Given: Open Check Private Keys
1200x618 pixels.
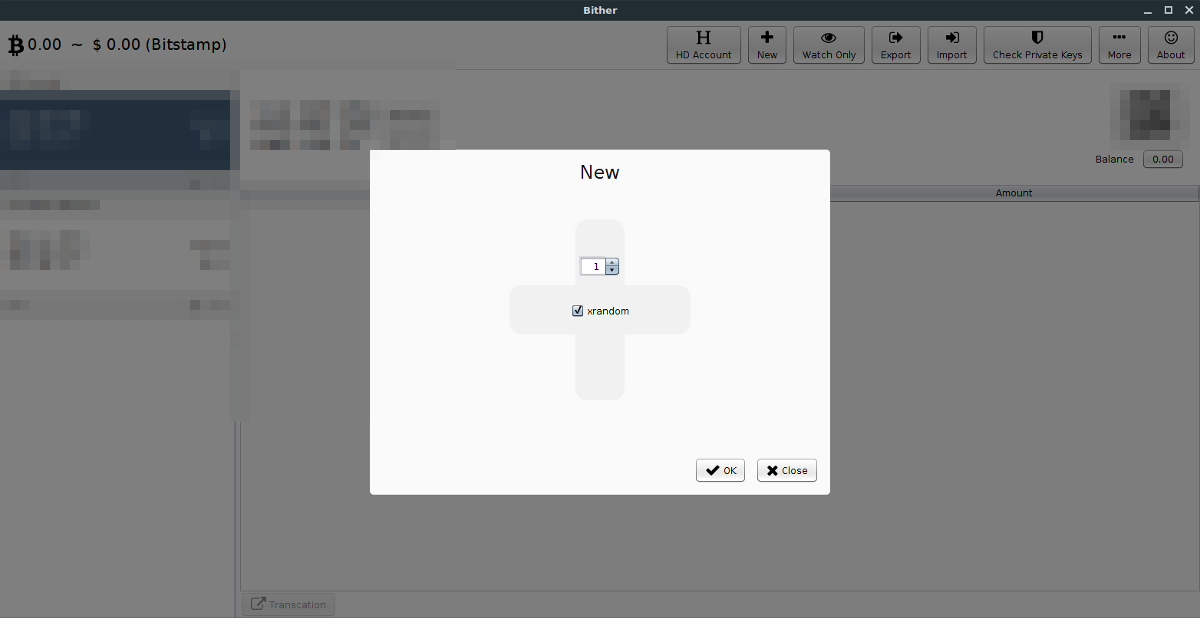Looking at the screenshot, I should [1037, 44].
